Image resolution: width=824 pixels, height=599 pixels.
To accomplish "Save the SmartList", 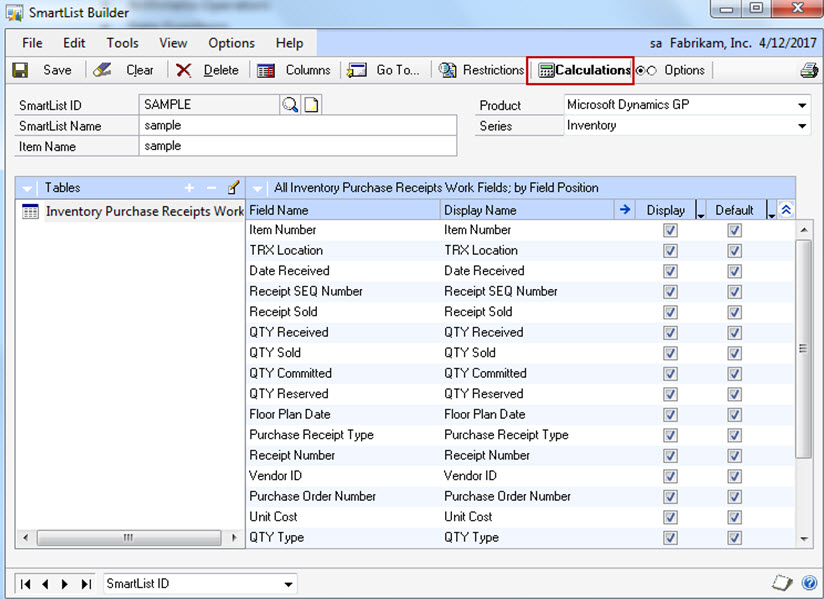I will coord(48,70).
